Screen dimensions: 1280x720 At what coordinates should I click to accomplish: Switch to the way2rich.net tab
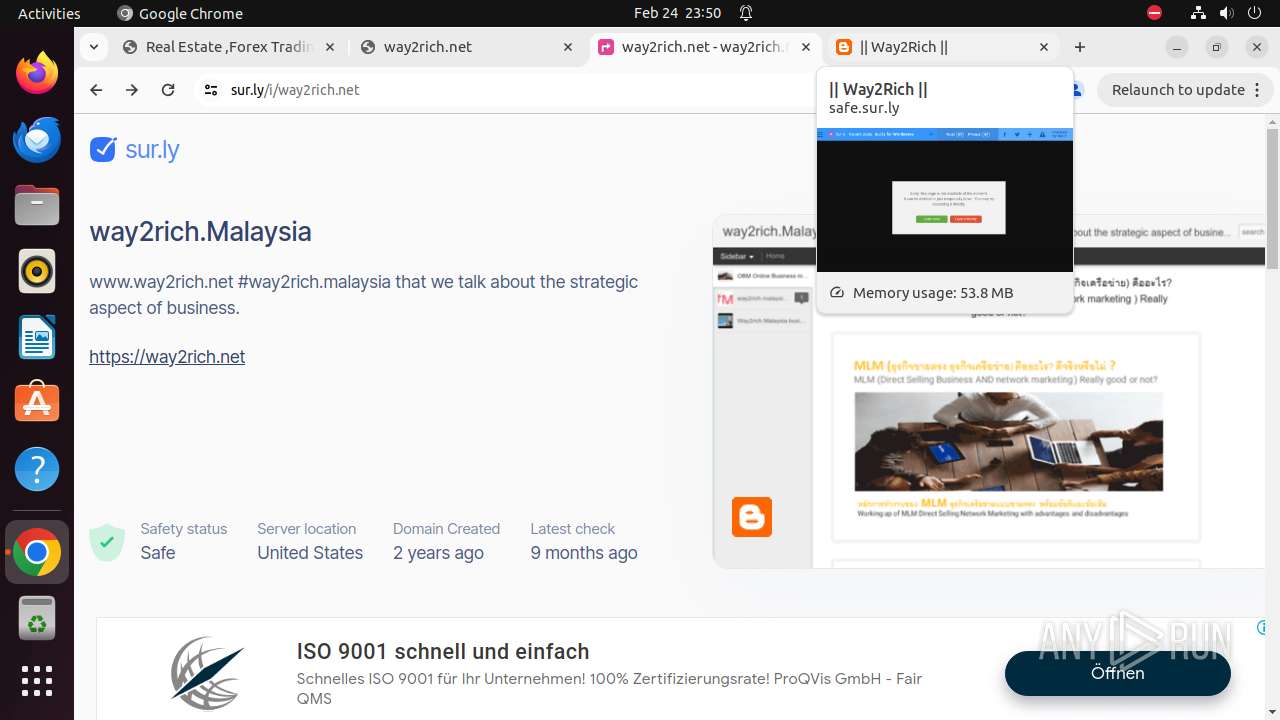(467, 47)
